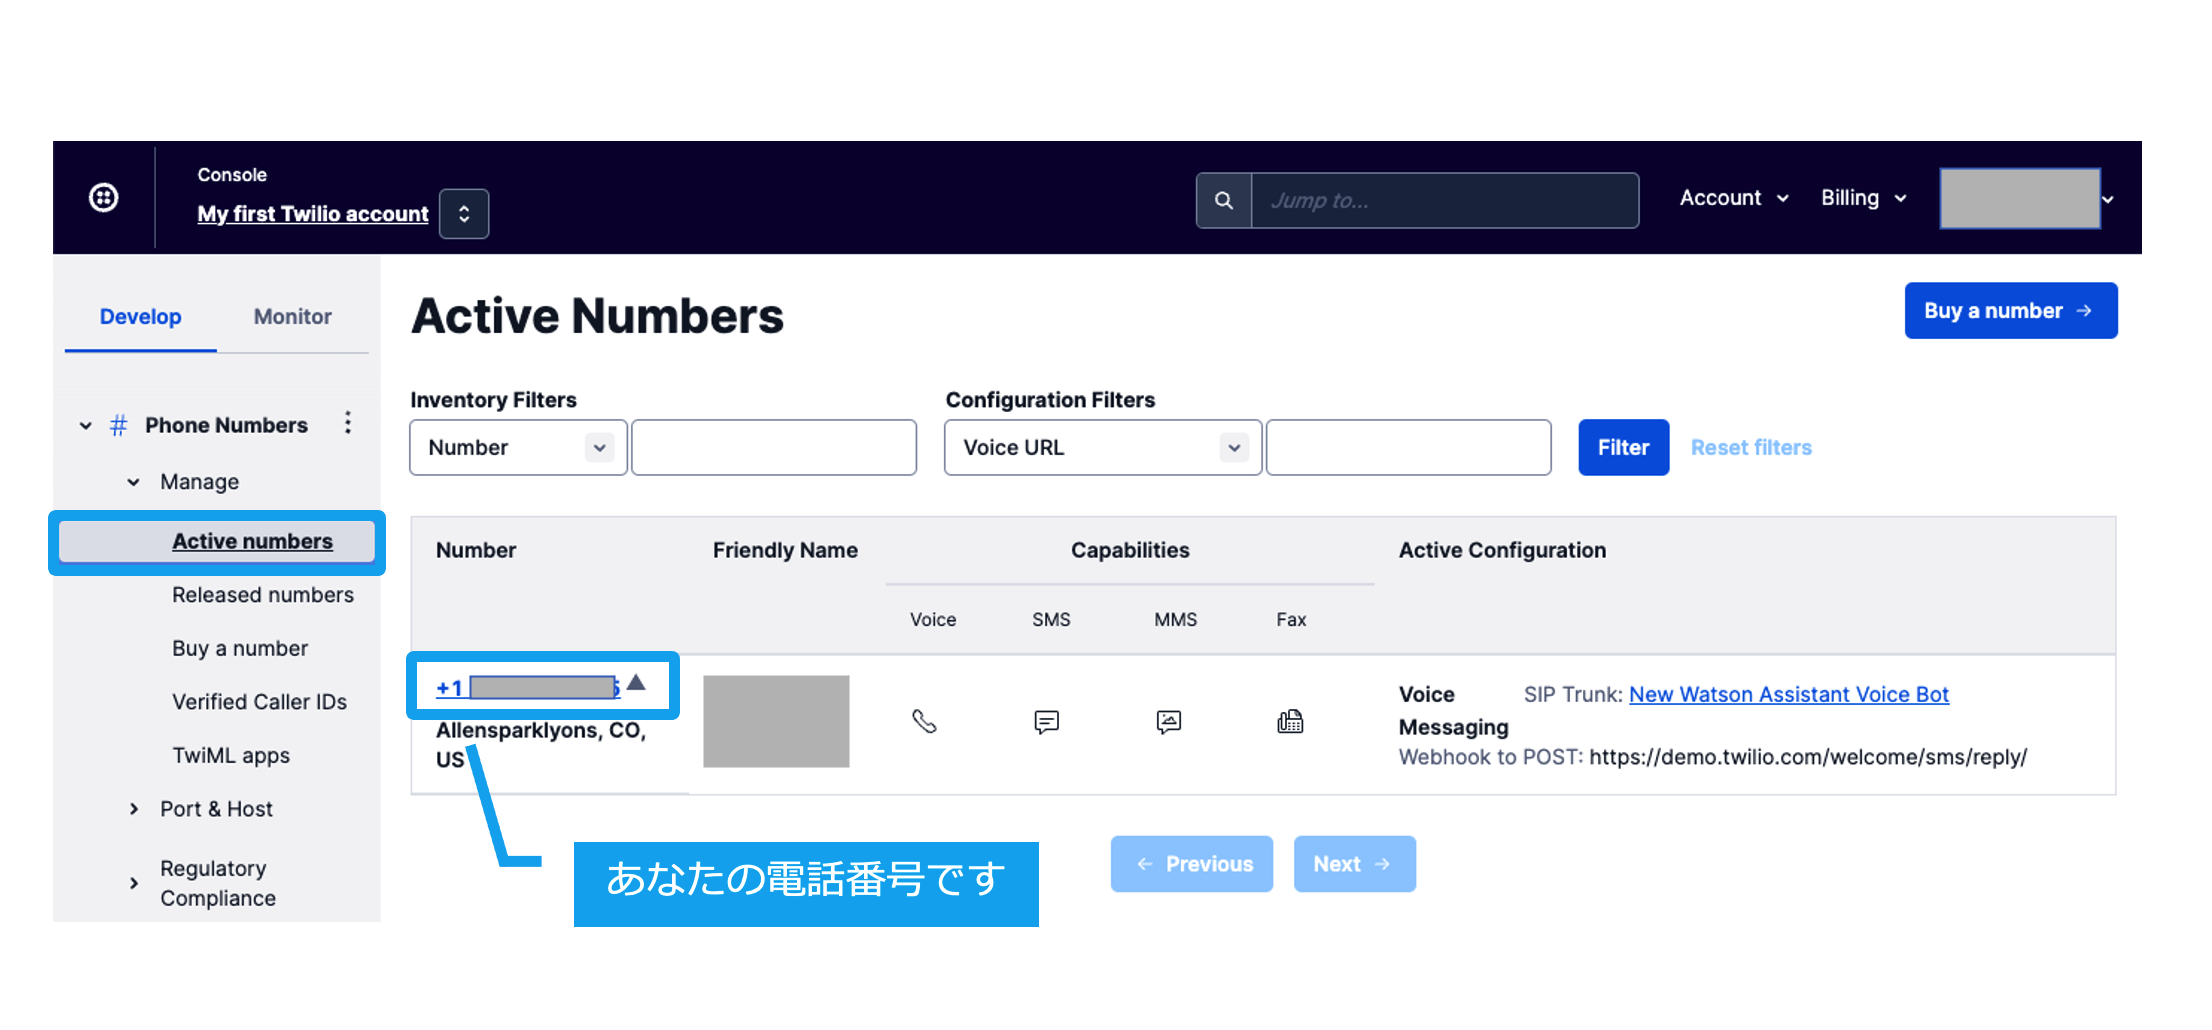
Task: Open Active numbers in sidebar
Action: (x=252, y=541)
